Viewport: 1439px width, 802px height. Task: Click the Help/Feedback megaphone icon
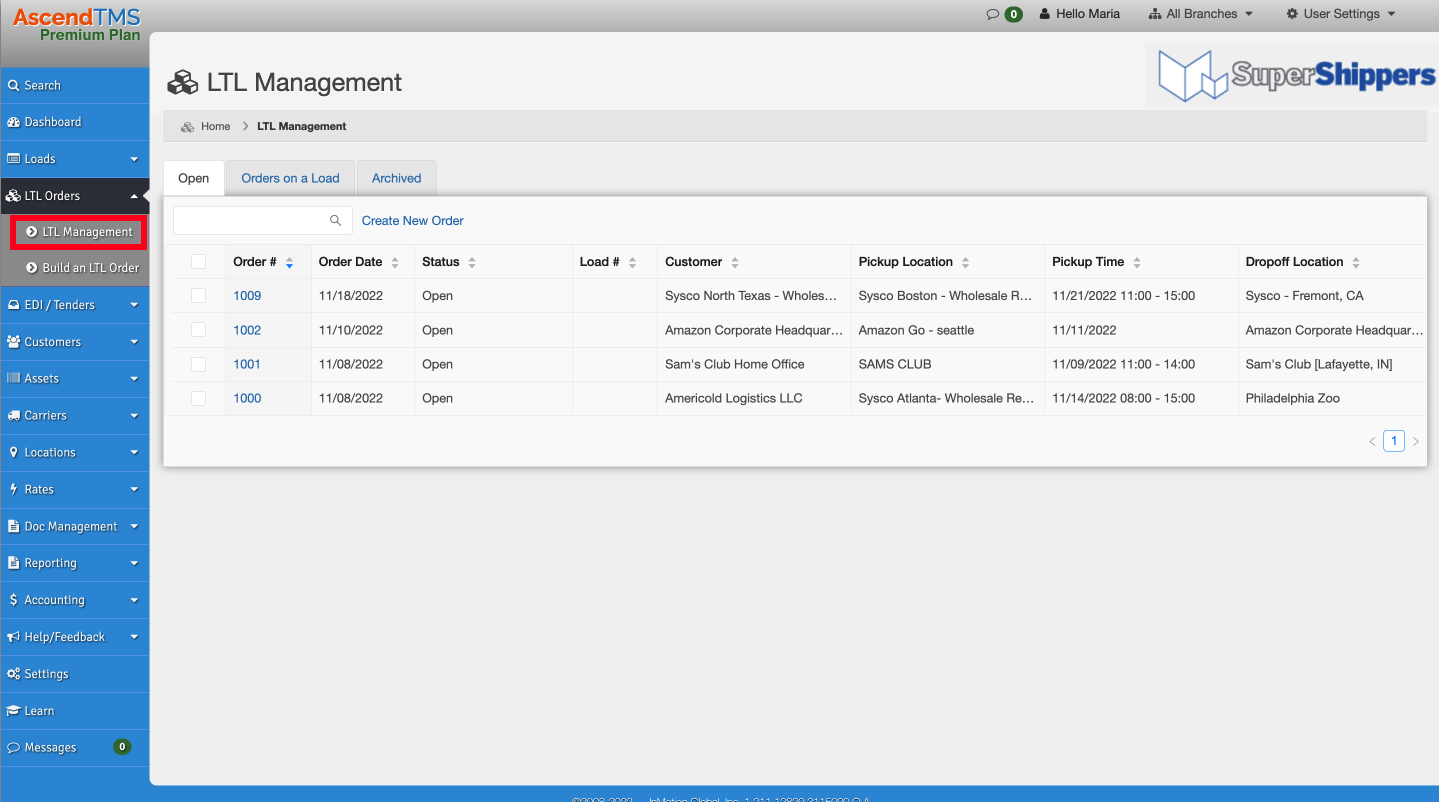pos(14,637)
